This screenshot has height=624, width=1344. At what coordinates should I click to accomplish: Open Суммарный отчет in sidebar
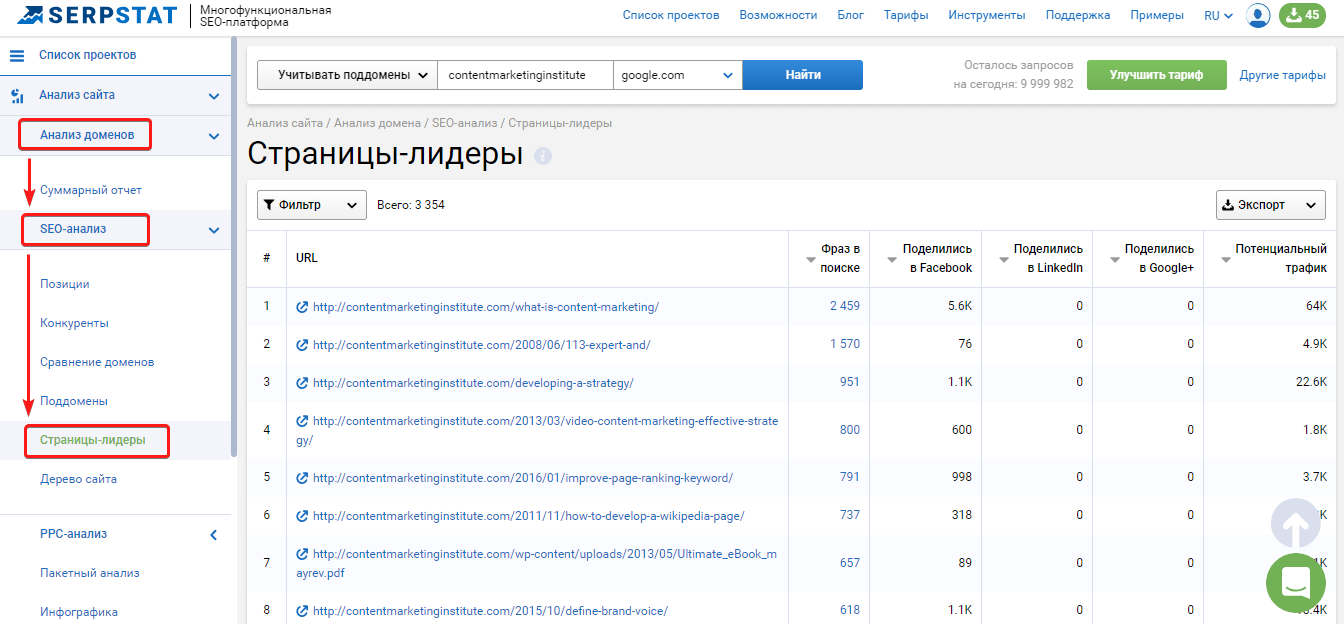(x=91, y=190)
